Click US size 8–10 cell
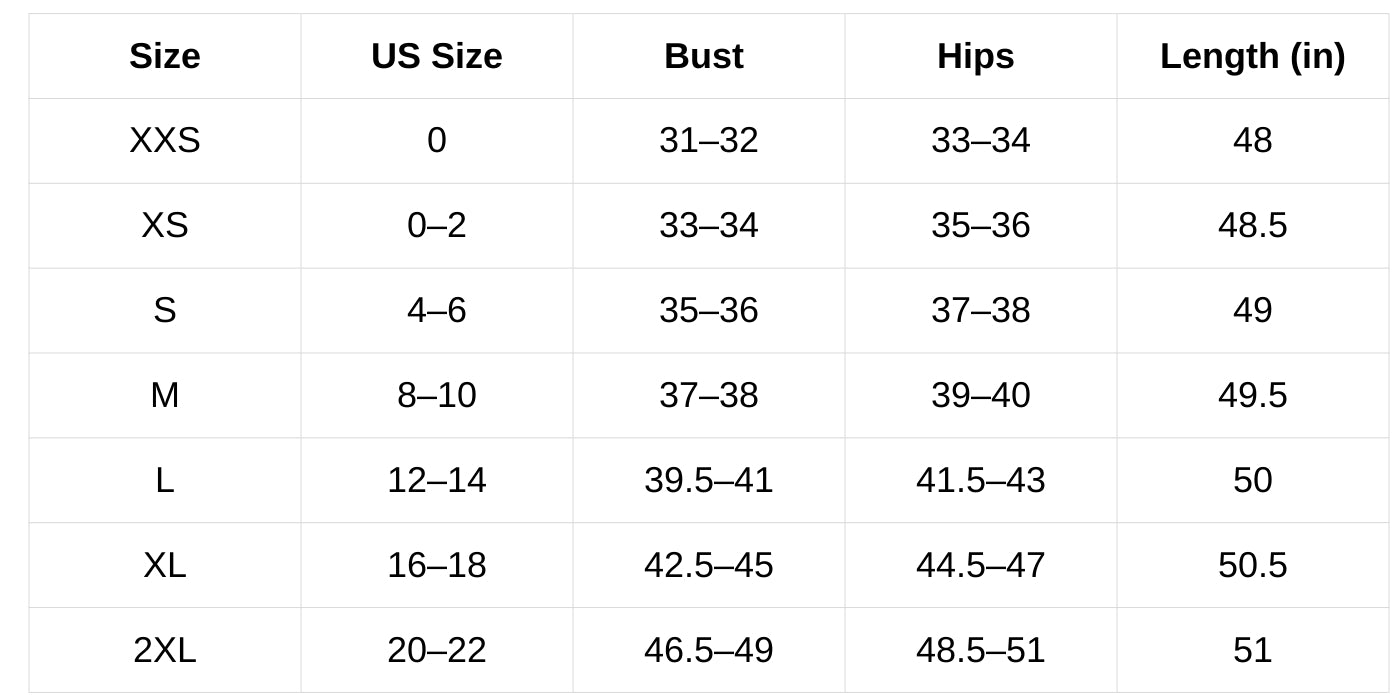 click(x=437, y=396)
